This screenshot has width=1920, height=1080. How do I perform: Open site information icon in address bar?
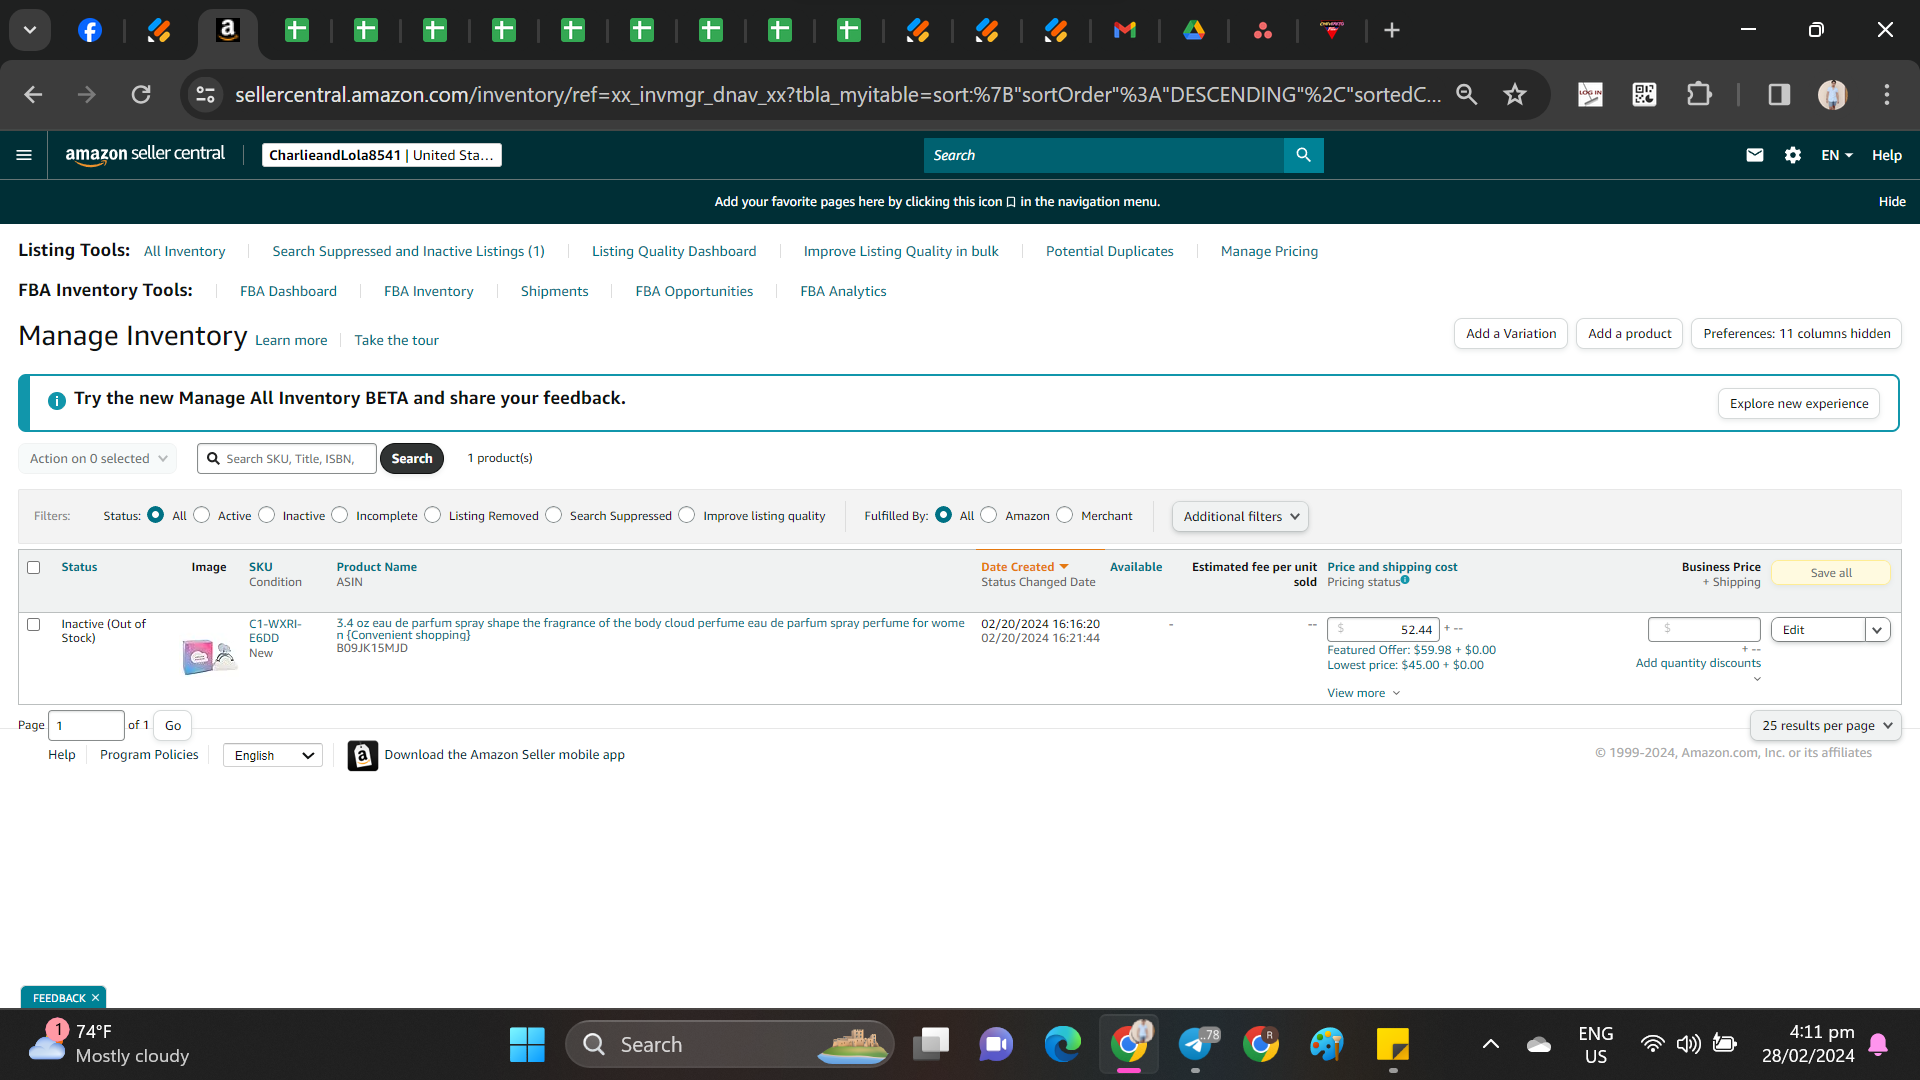pyautogui.click(x=205, y=94)
